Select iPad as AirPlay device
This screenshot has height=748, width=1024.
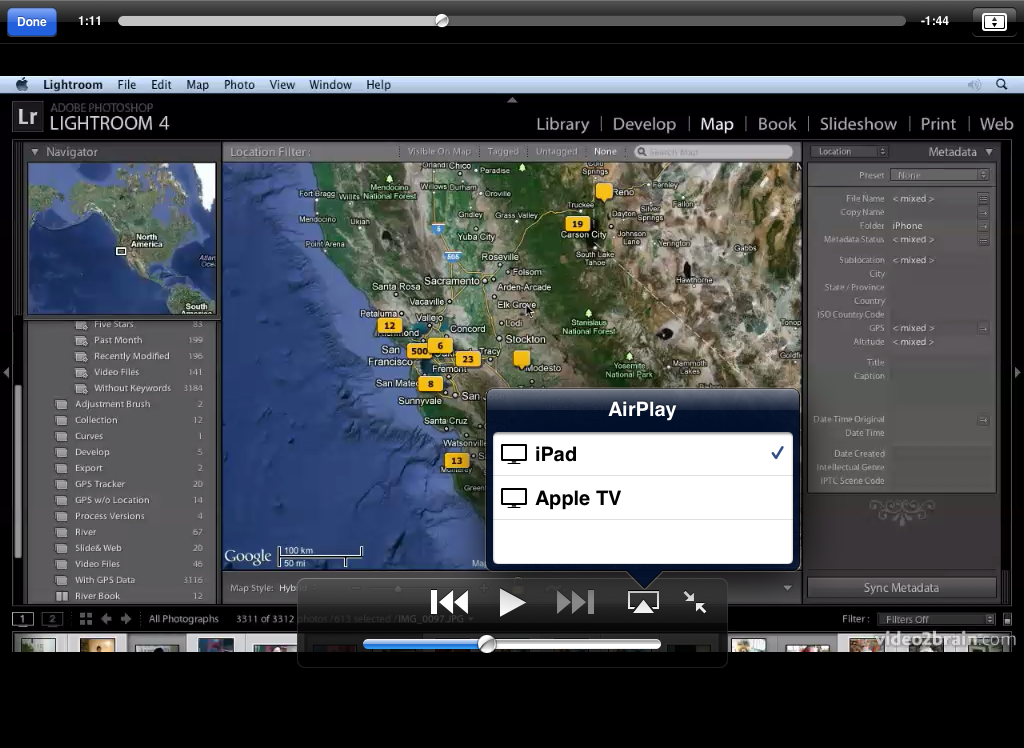(x=643, y=454)
